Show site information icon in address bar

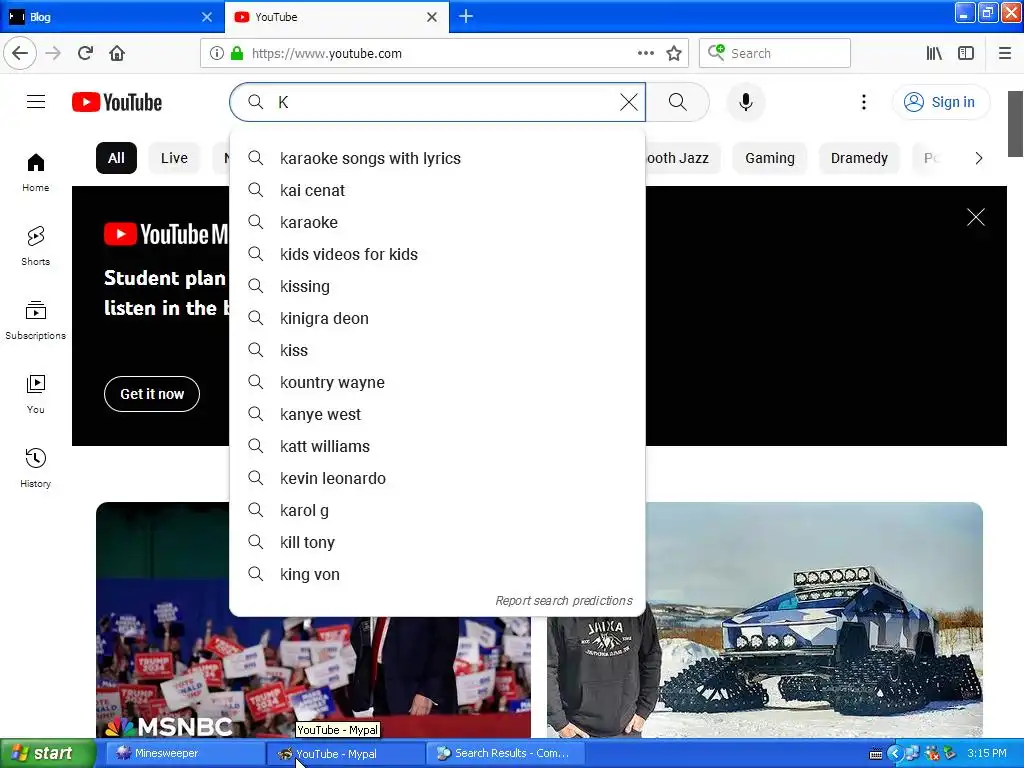217,53
